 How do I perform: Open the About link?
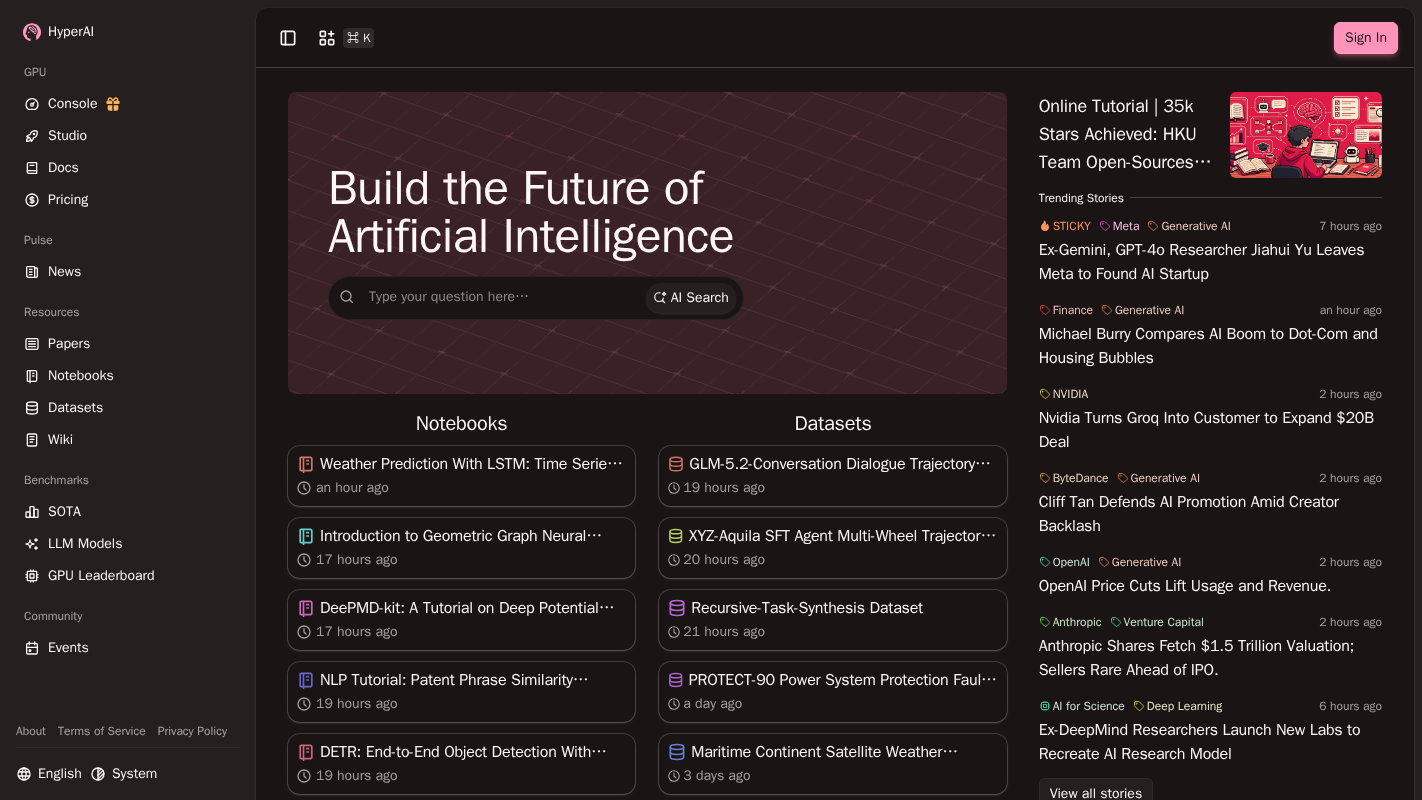31,731
